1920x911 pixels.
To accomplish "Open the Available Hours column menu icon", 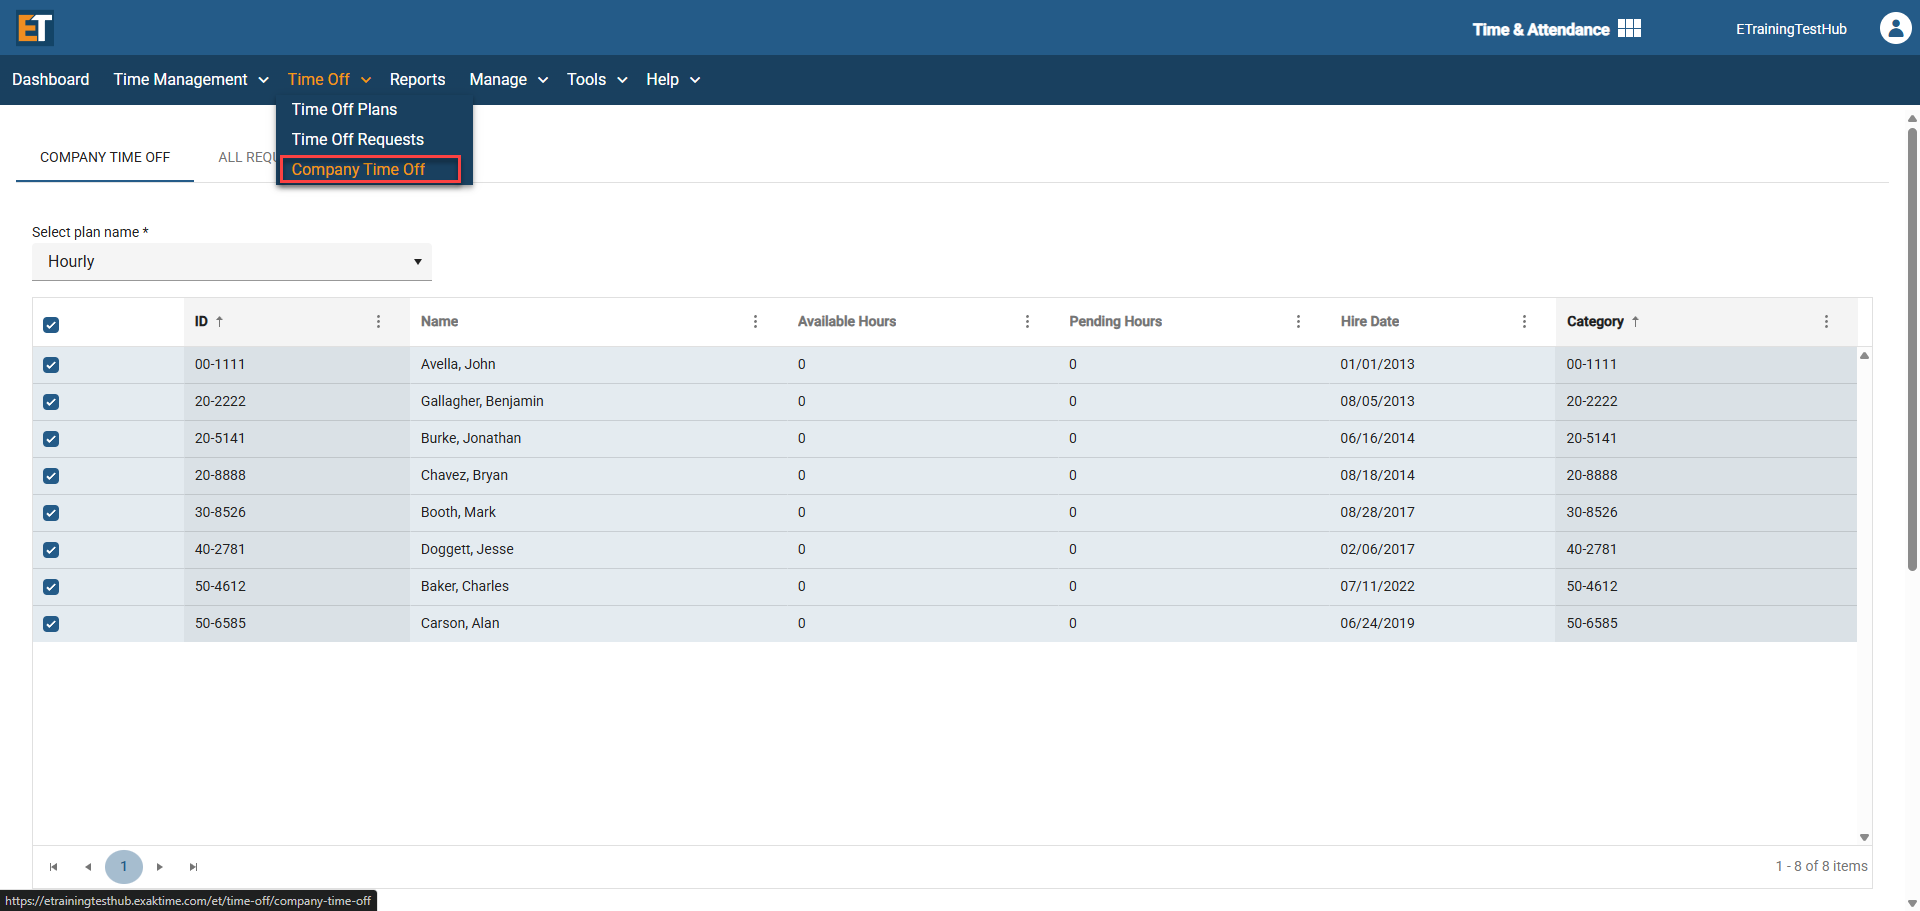I will [1027, 321].
